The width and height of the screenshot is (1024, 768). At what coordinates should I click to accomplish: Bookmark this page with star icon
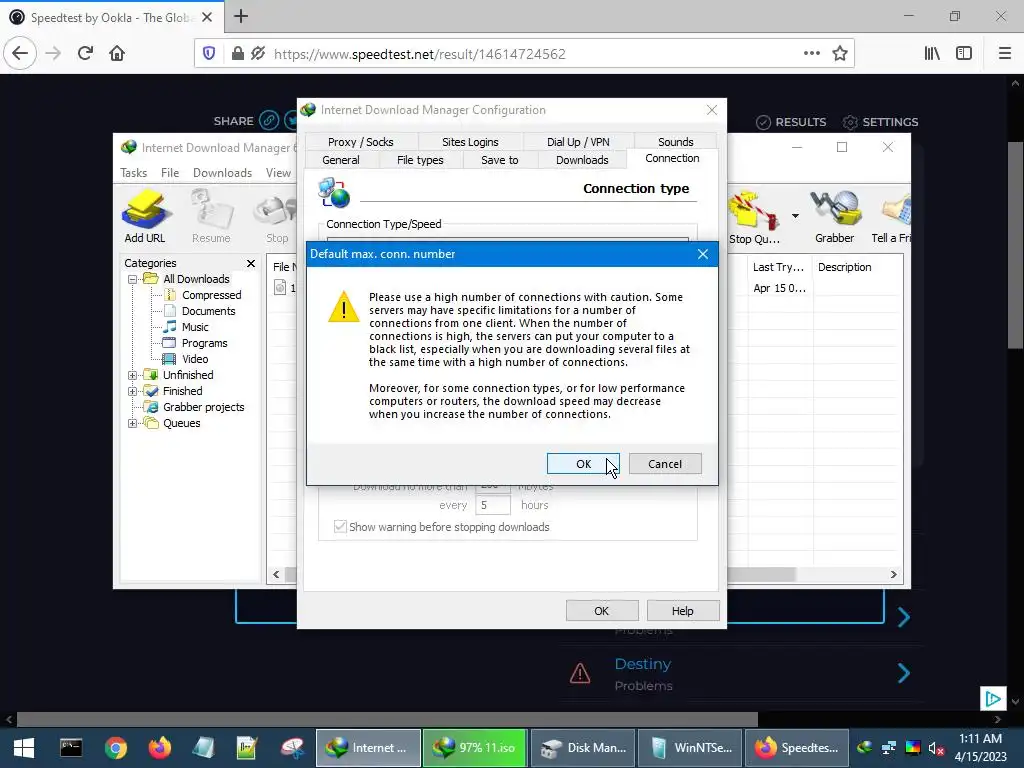coord(840,54)
